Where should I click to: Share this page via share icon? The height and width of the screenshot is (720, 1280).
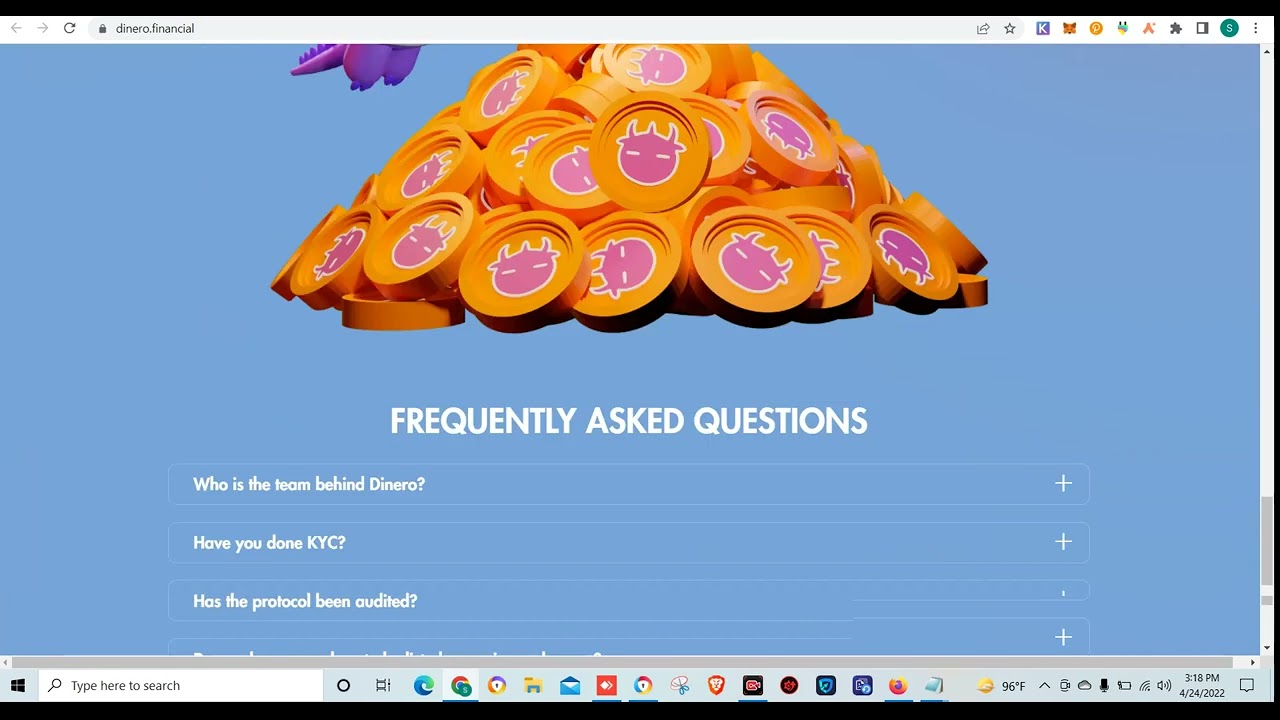point(983,28)
